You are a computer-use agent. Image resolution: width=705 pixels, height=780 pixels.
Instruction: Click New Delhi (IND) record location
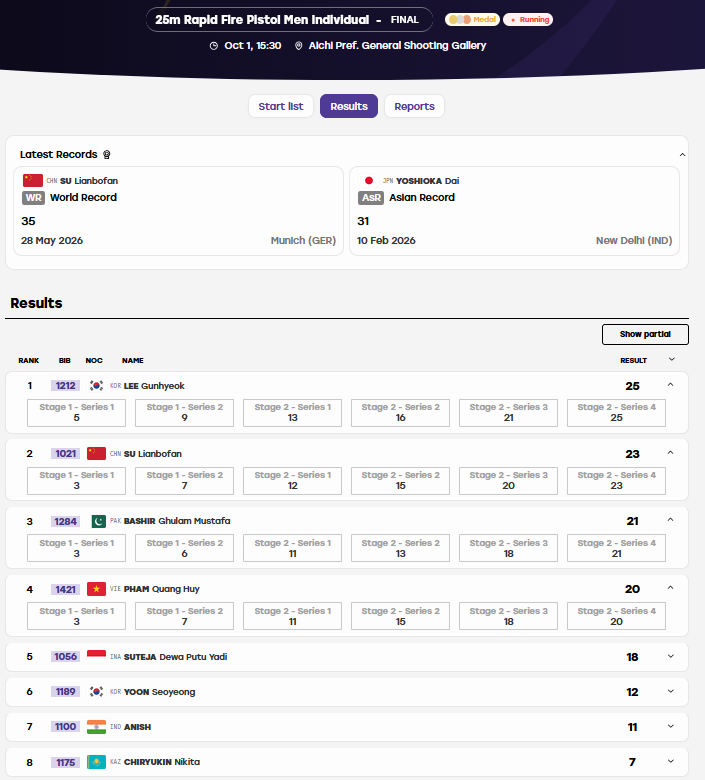pos(634,241)
